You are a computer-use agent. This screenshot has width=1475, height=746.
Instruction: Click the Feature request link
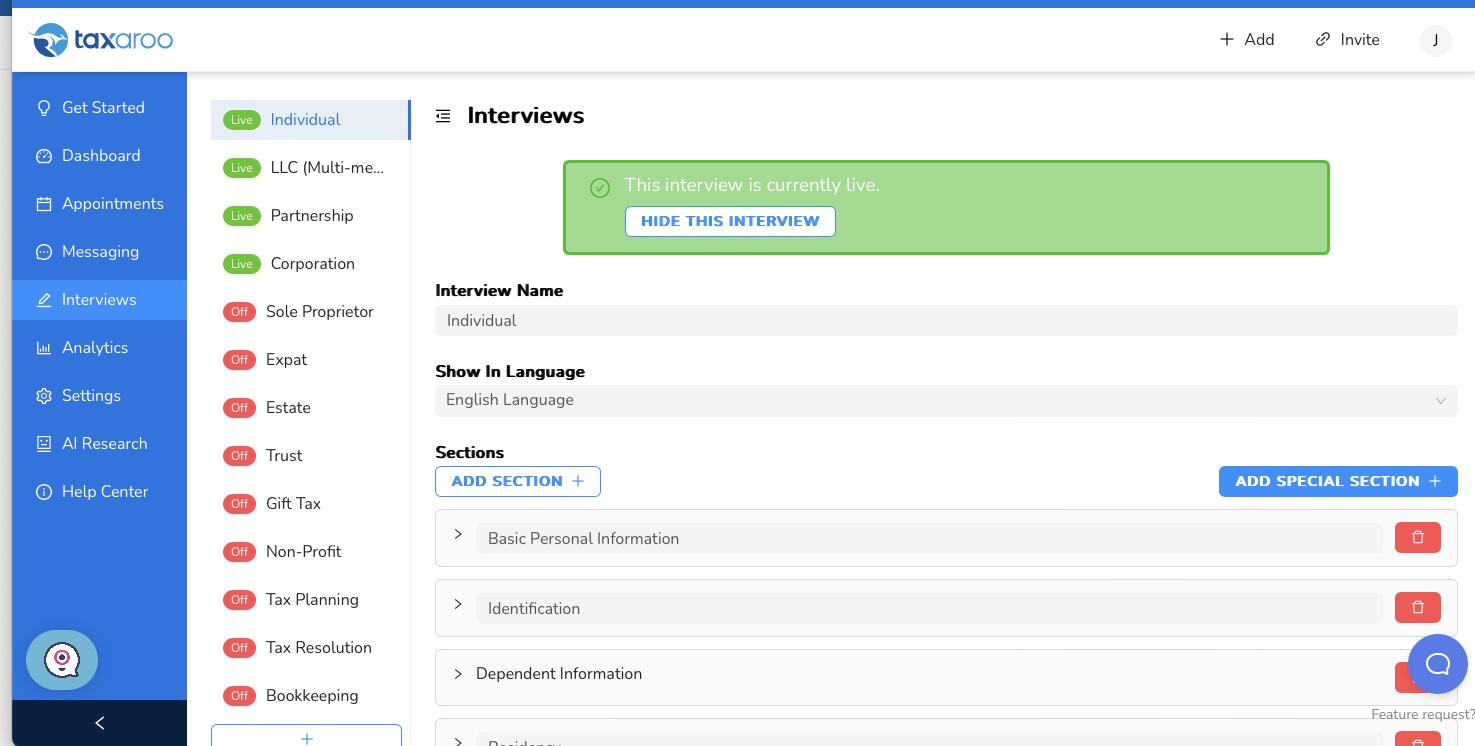[x=1422, y=714]
